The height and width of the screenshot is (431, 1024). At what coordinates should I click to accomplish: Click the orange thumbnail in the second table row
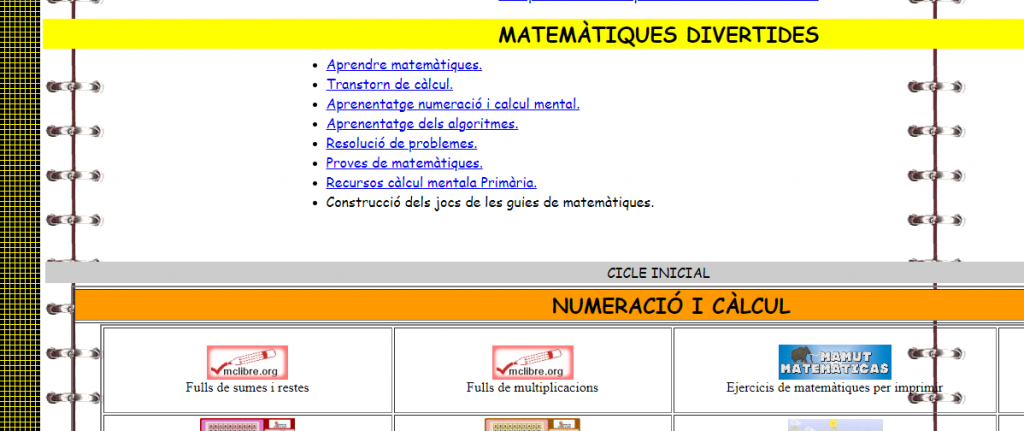pos(532,425)
